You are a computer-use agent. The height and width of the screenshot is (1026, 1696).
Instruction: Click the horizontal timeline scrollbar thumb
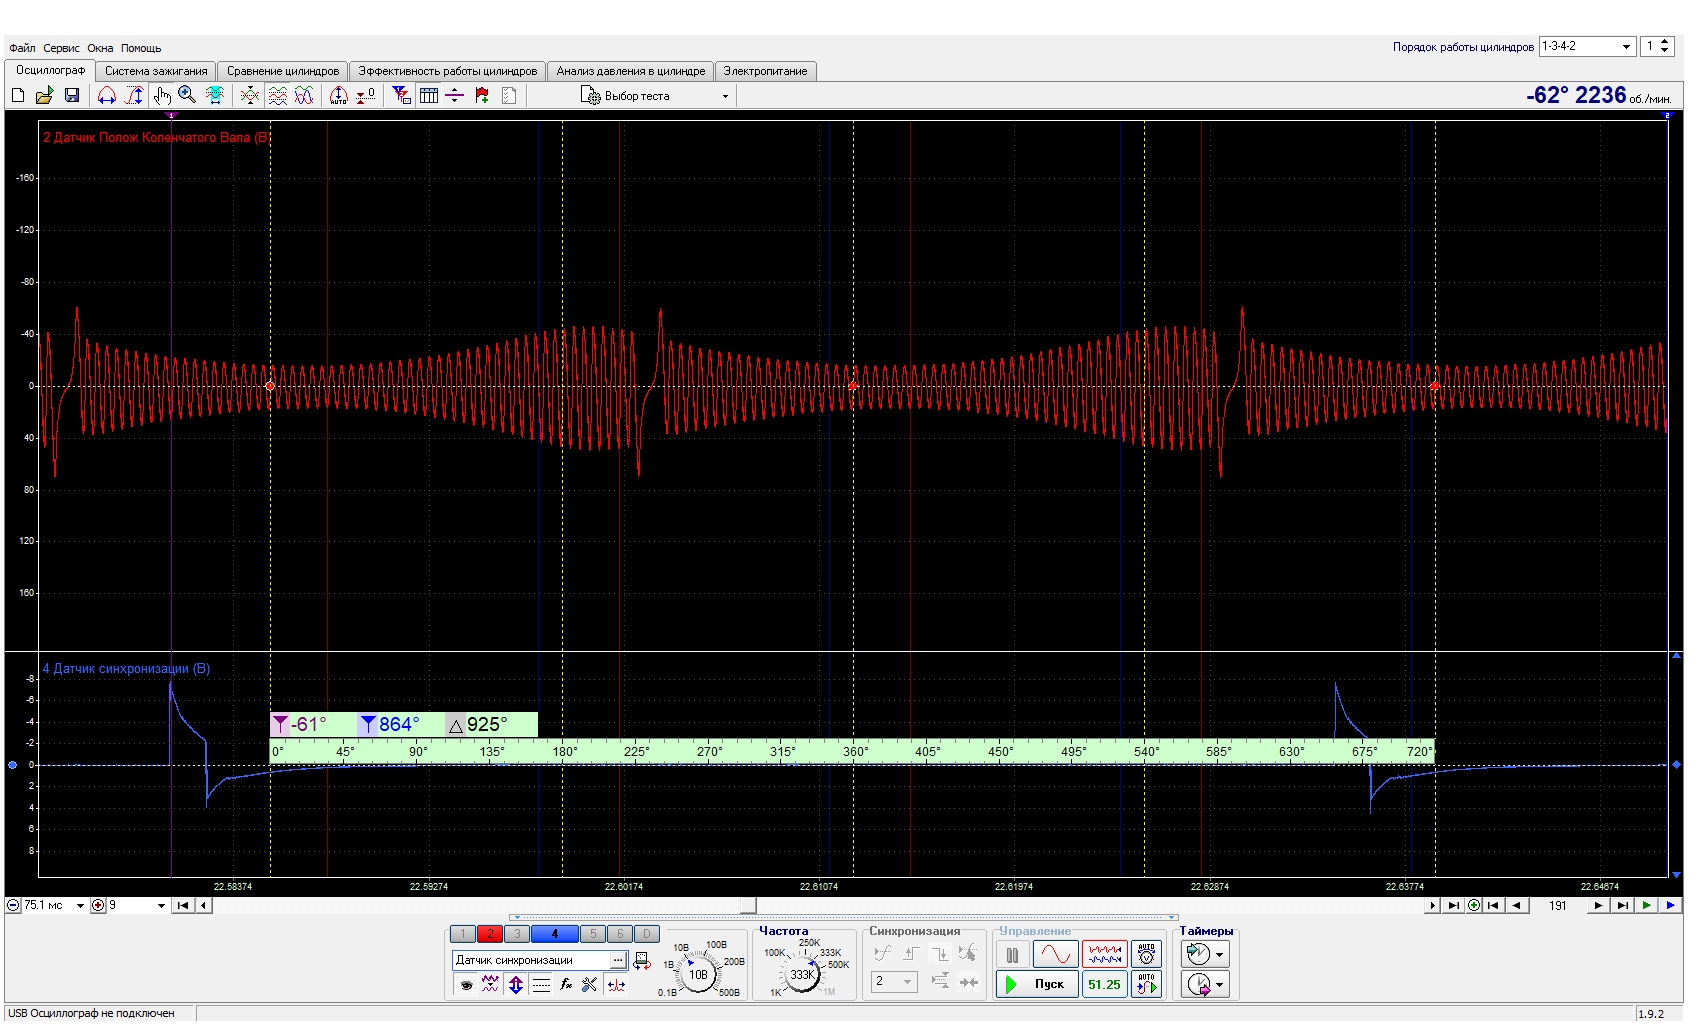coord(748,906)
